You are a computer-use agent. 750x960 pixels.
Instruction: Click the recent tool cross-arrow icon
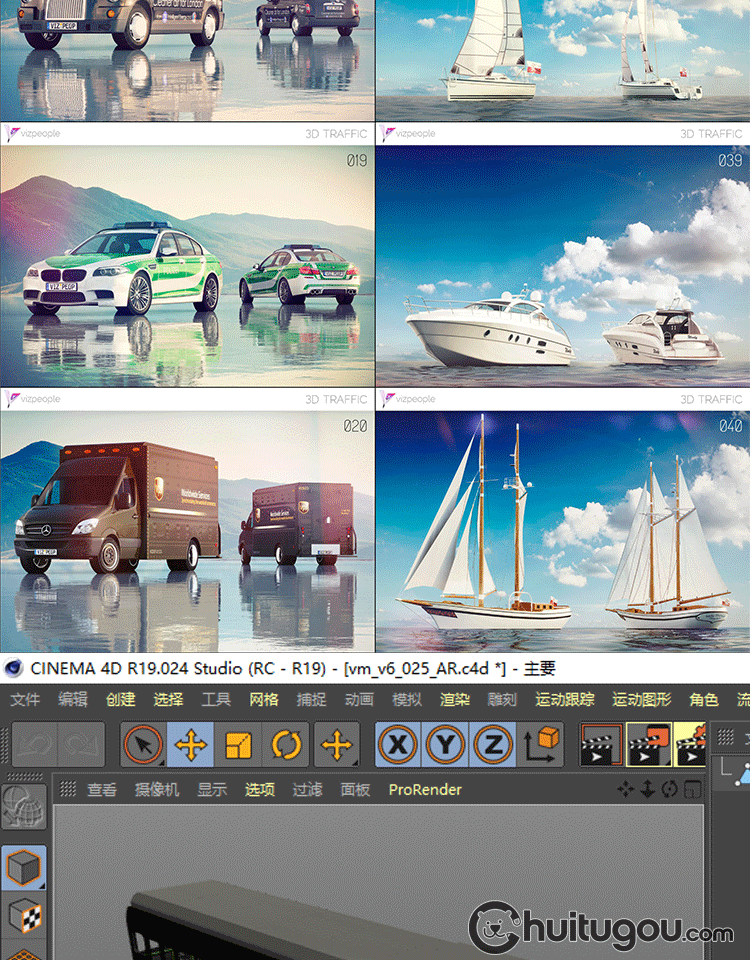[337, 744]
